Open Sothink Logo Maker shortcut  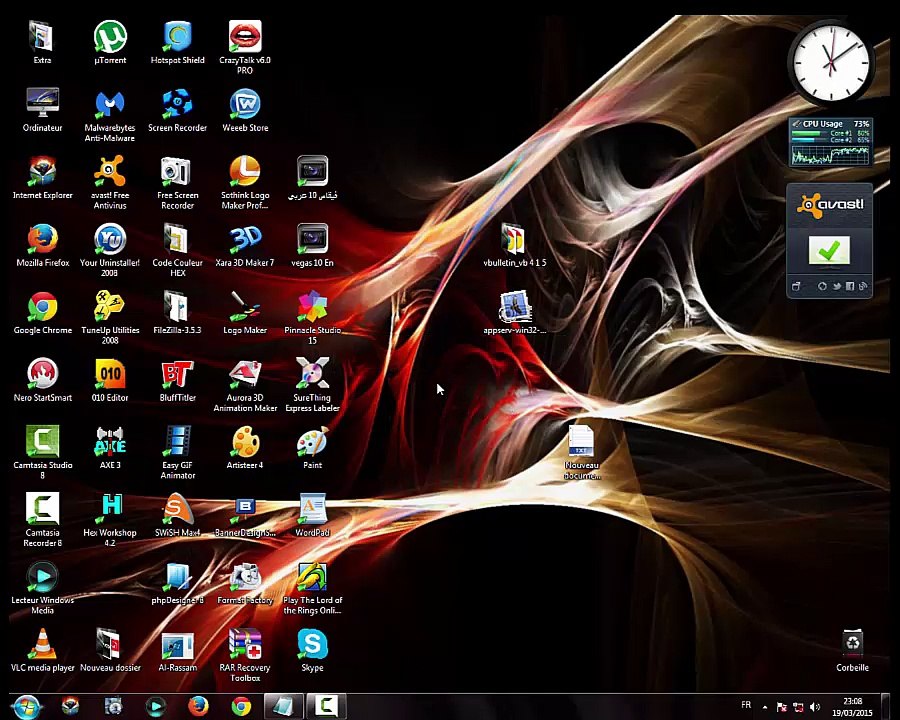245,183
